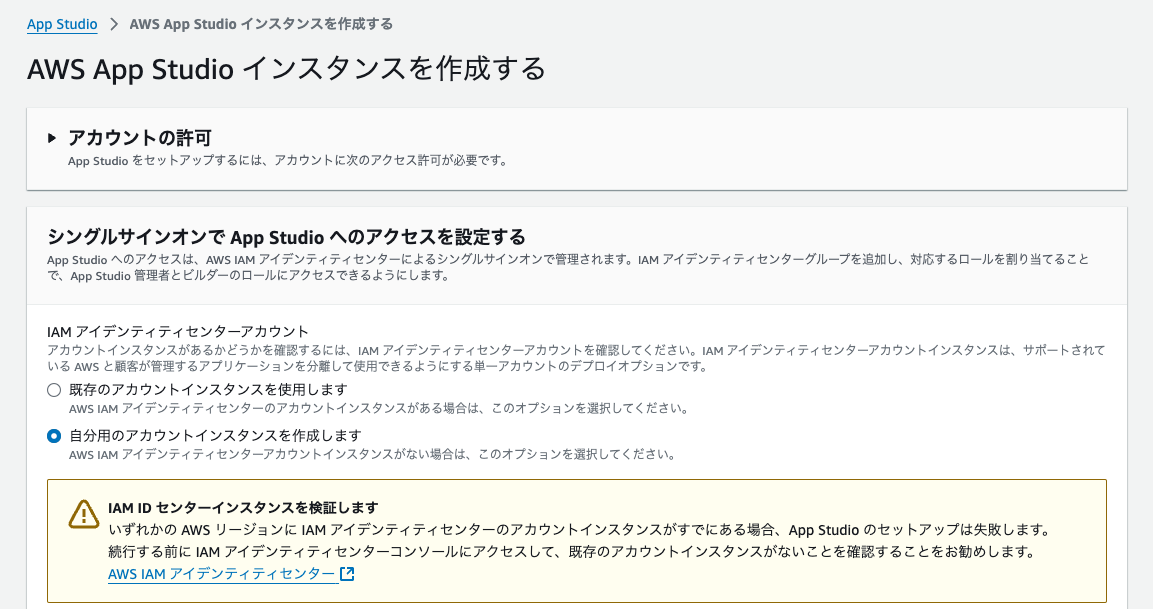Viewport: 1153px width, 609px height.
Task: Open the App Studio breadcrumb link
Action: pos(62,24)
